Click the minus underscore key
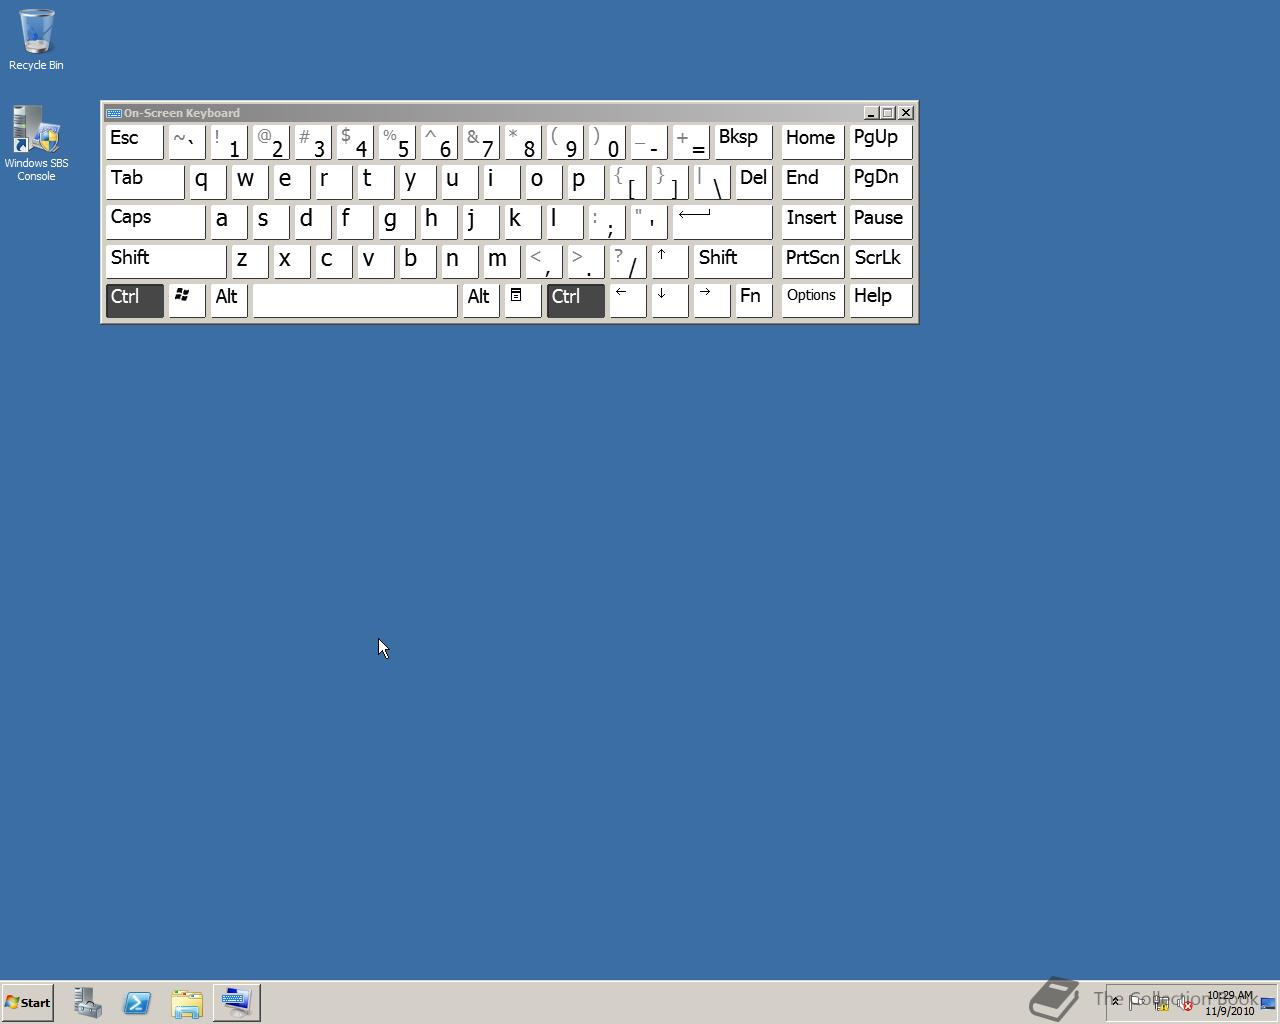 point(649,141)
